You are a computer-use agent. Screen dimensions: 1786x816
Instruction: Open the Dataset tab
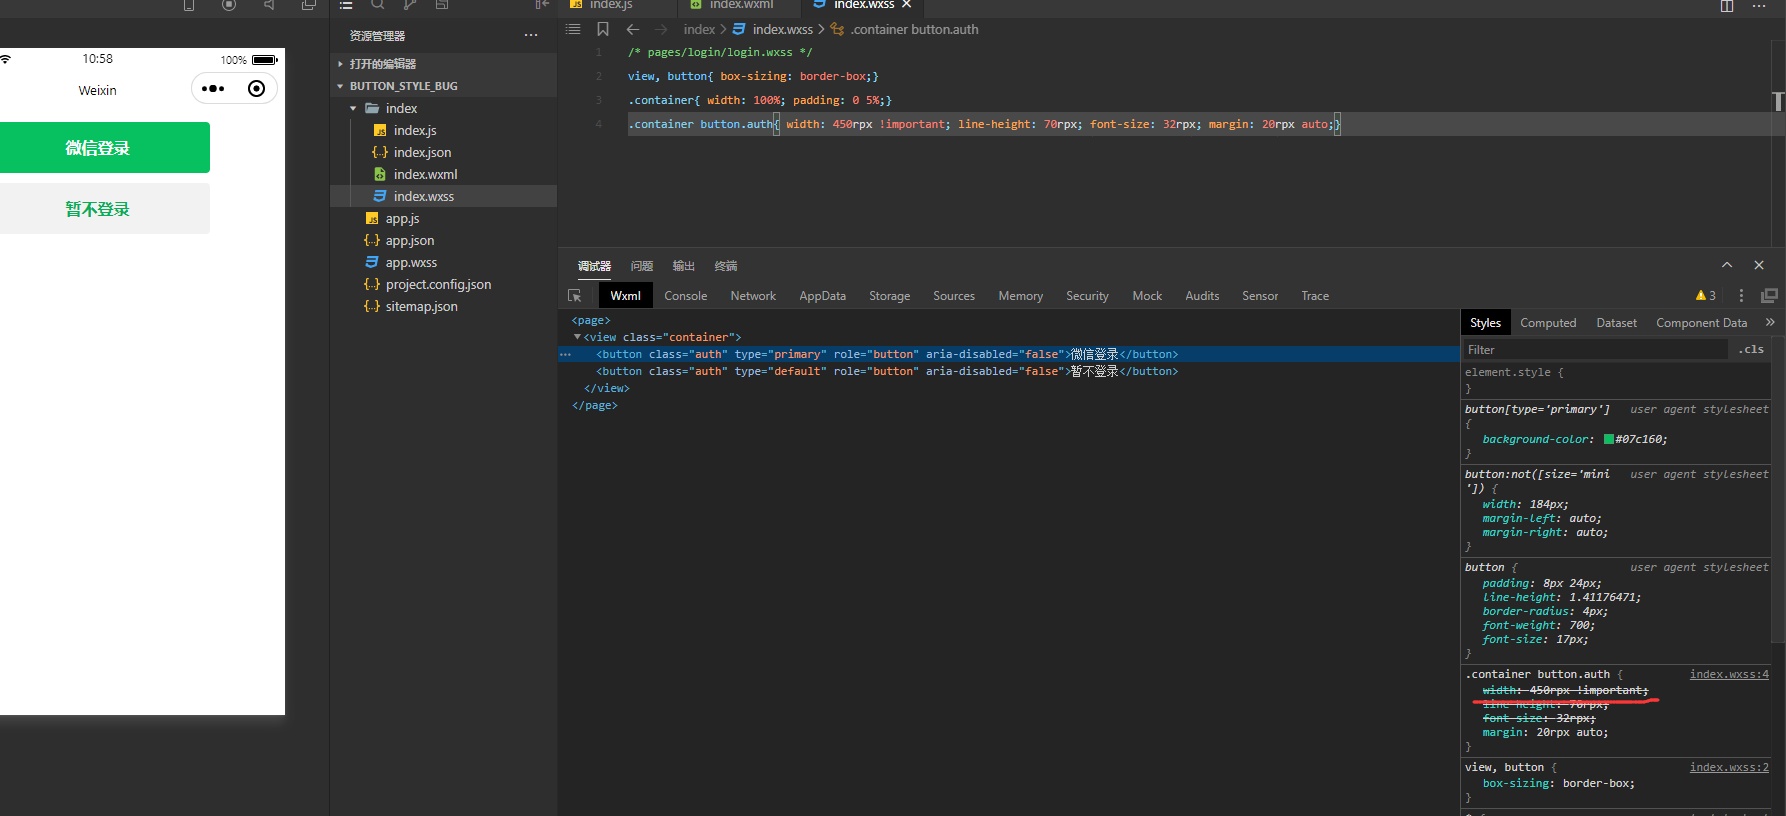click(x=1616, y=323)
